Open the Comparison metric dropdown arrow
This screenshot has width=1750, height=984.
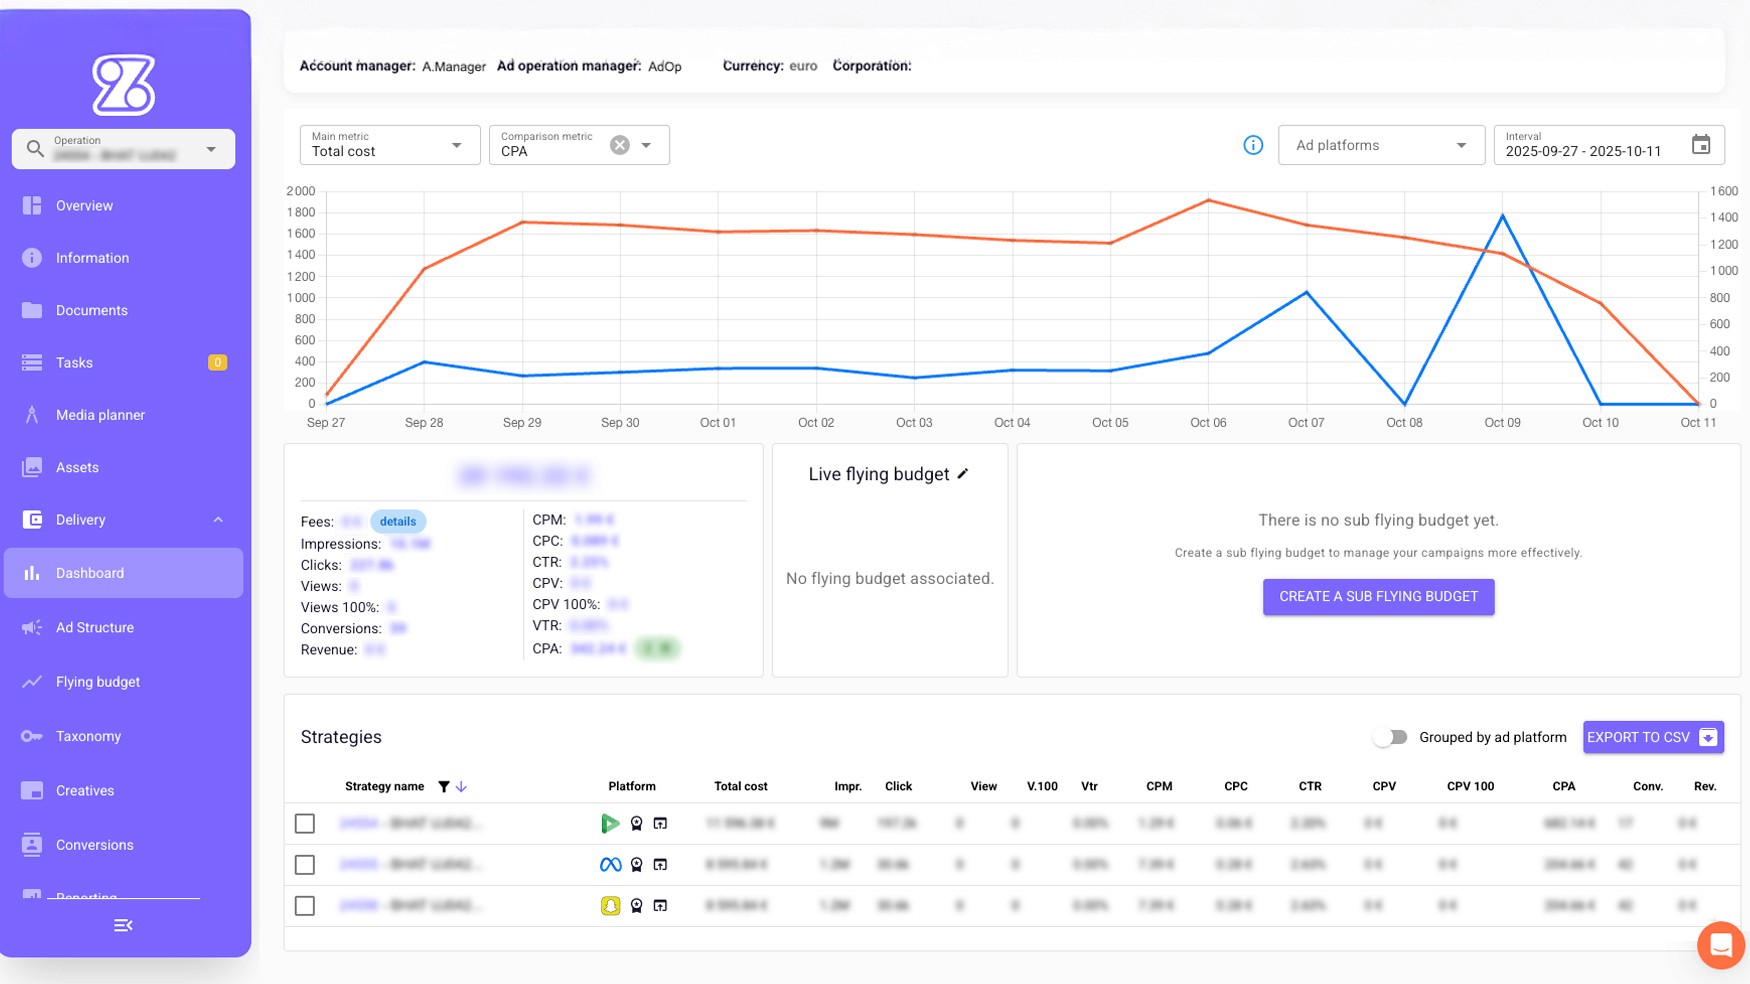[x=647, y=145]
